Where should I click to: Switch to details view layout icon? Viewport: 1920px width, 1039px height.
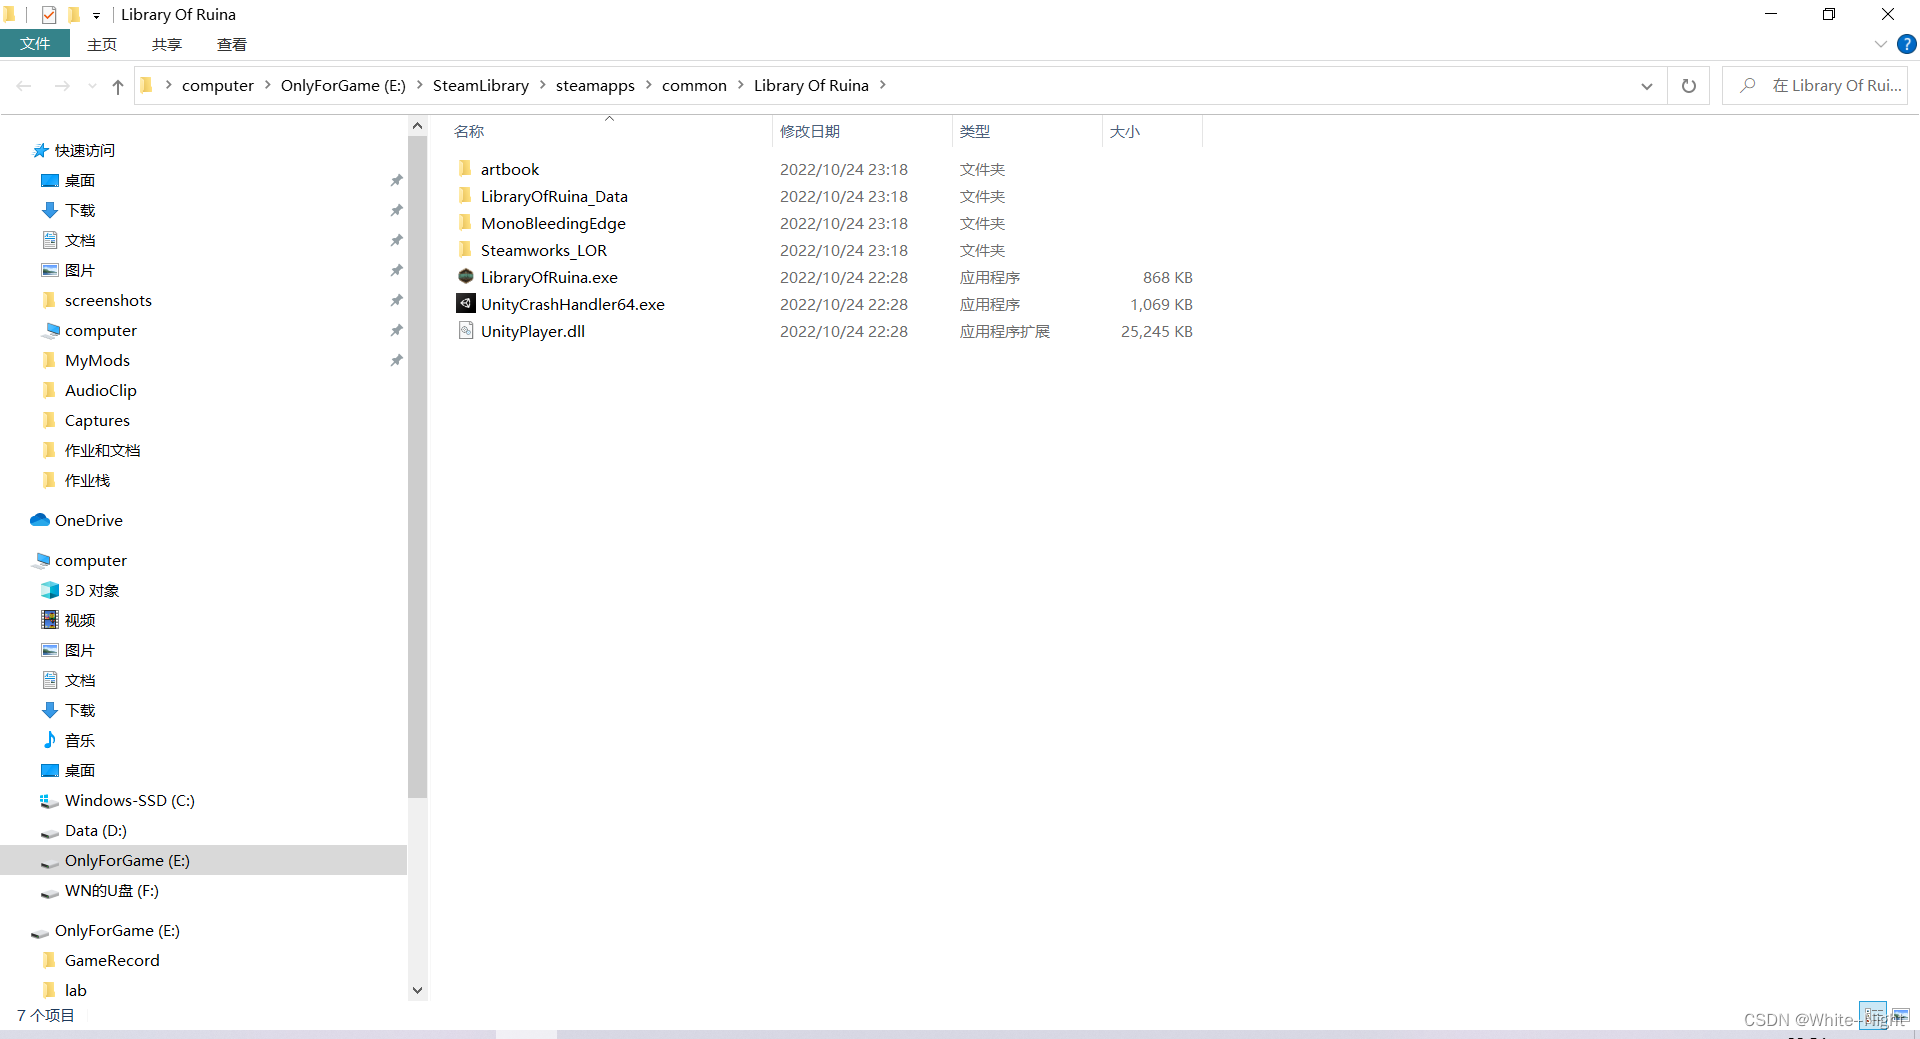click(x=1873, y=1014)
